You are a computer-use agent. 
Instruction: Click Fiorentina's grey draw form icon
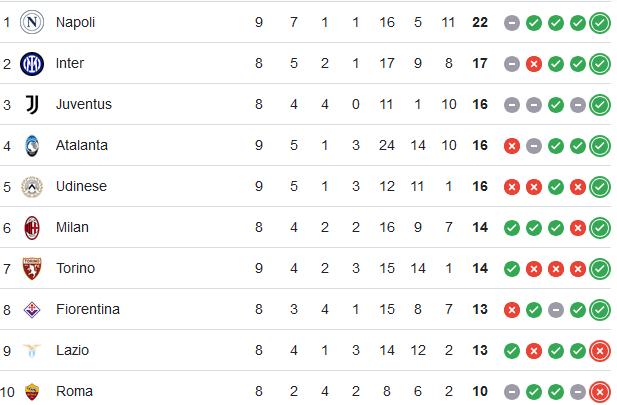point(556,310)
